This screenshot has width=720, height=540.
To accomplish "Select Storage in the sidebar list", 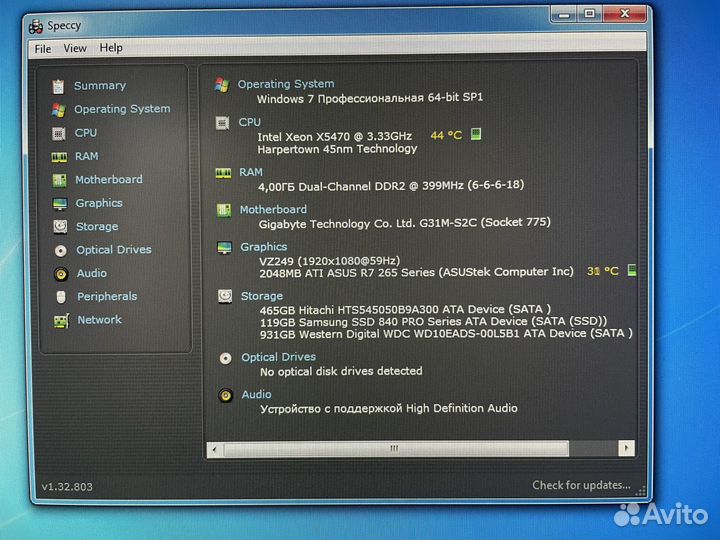I will [97, 226].
